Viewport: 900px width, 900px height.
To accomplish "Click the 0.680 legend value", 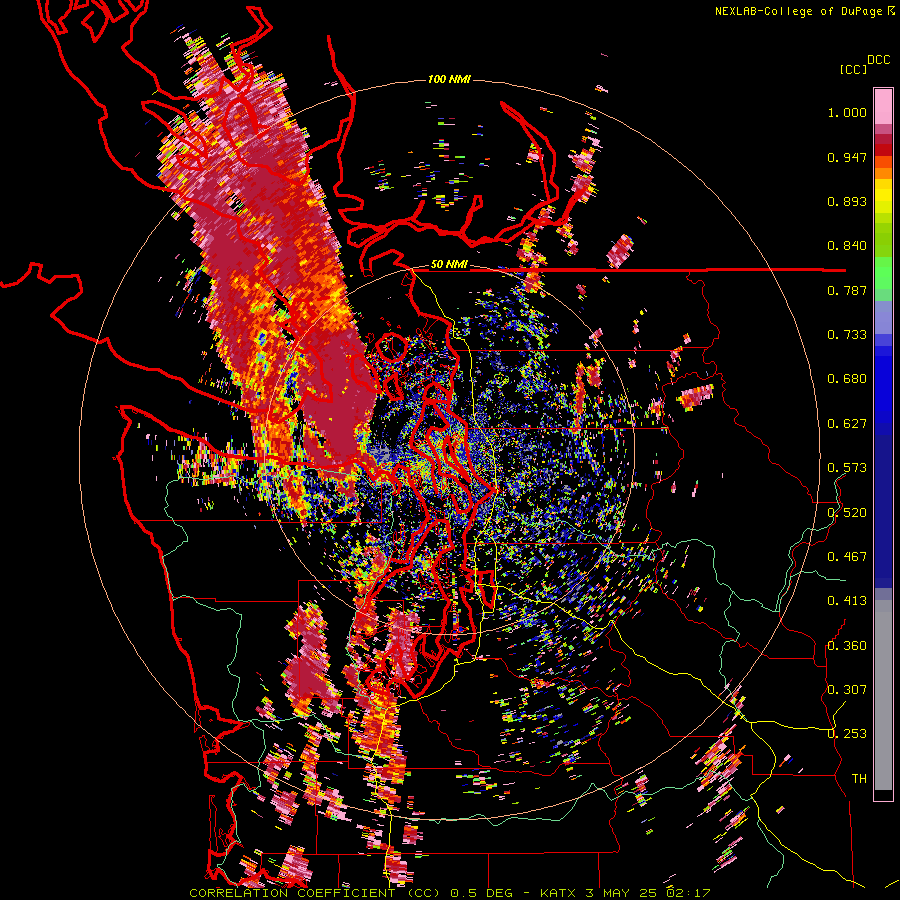I will click(847, 379).
